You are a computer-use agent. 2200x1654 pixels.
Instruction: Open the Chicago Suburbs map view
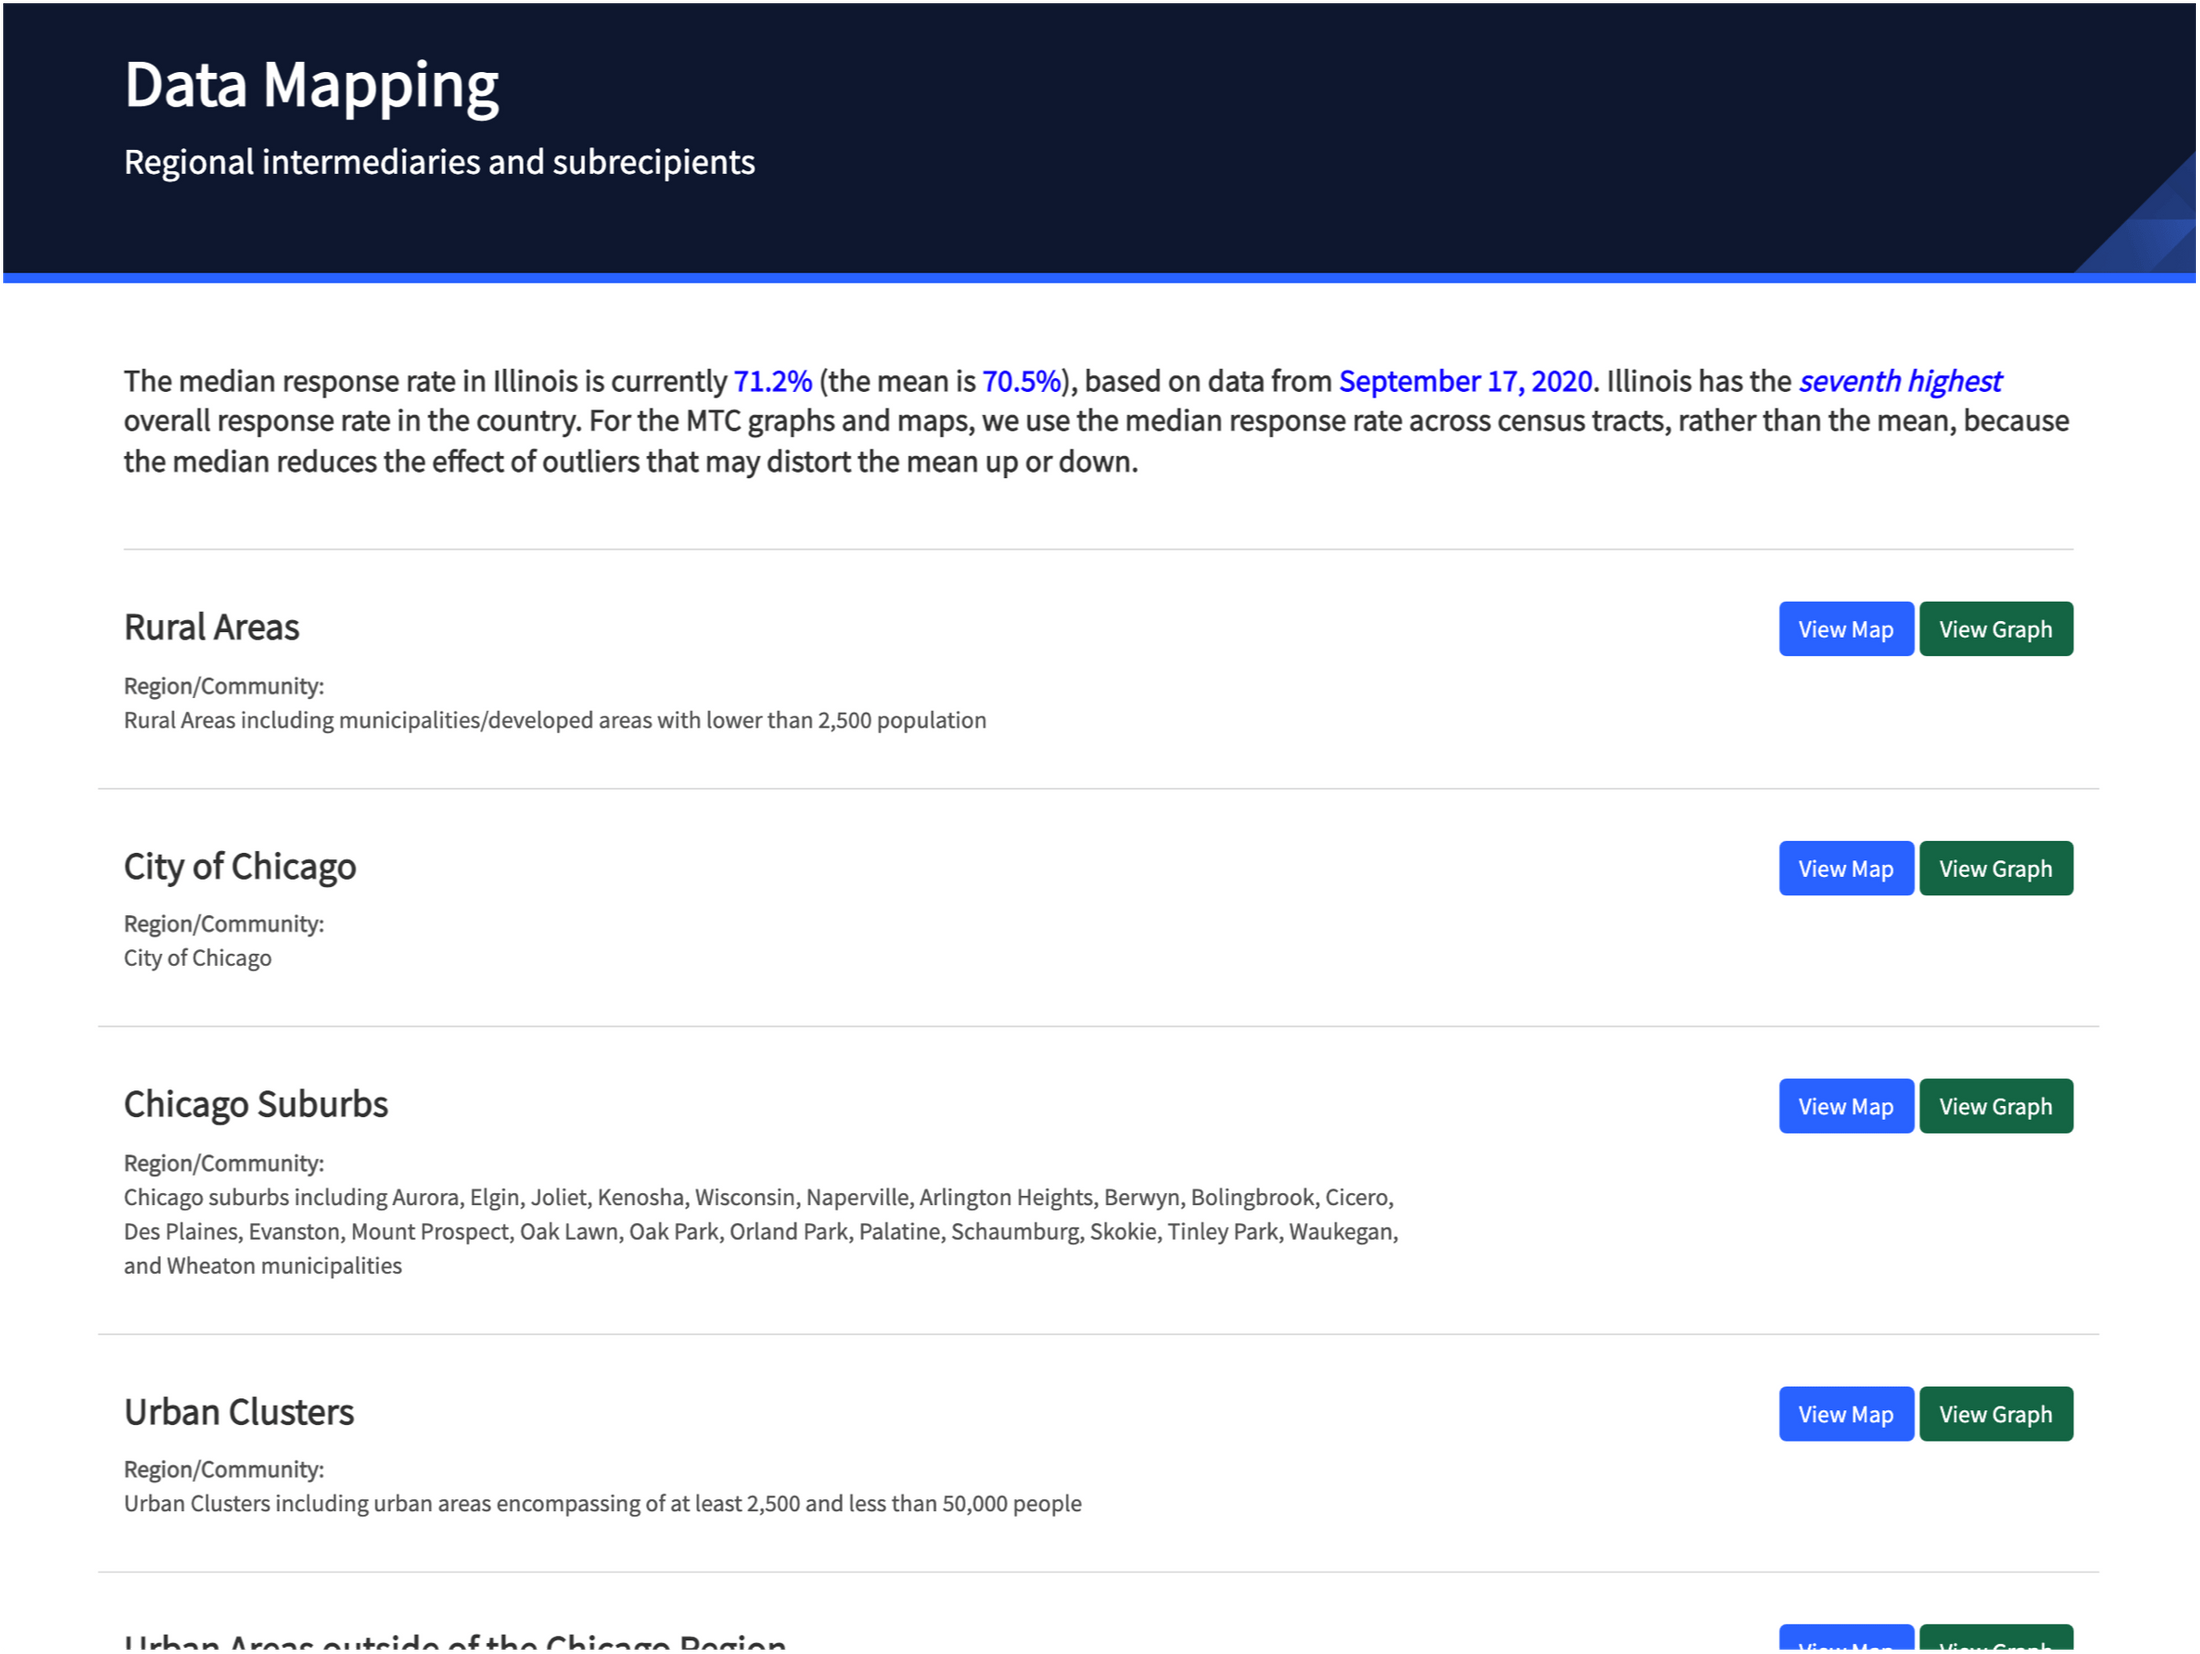click(1845, 1106)
